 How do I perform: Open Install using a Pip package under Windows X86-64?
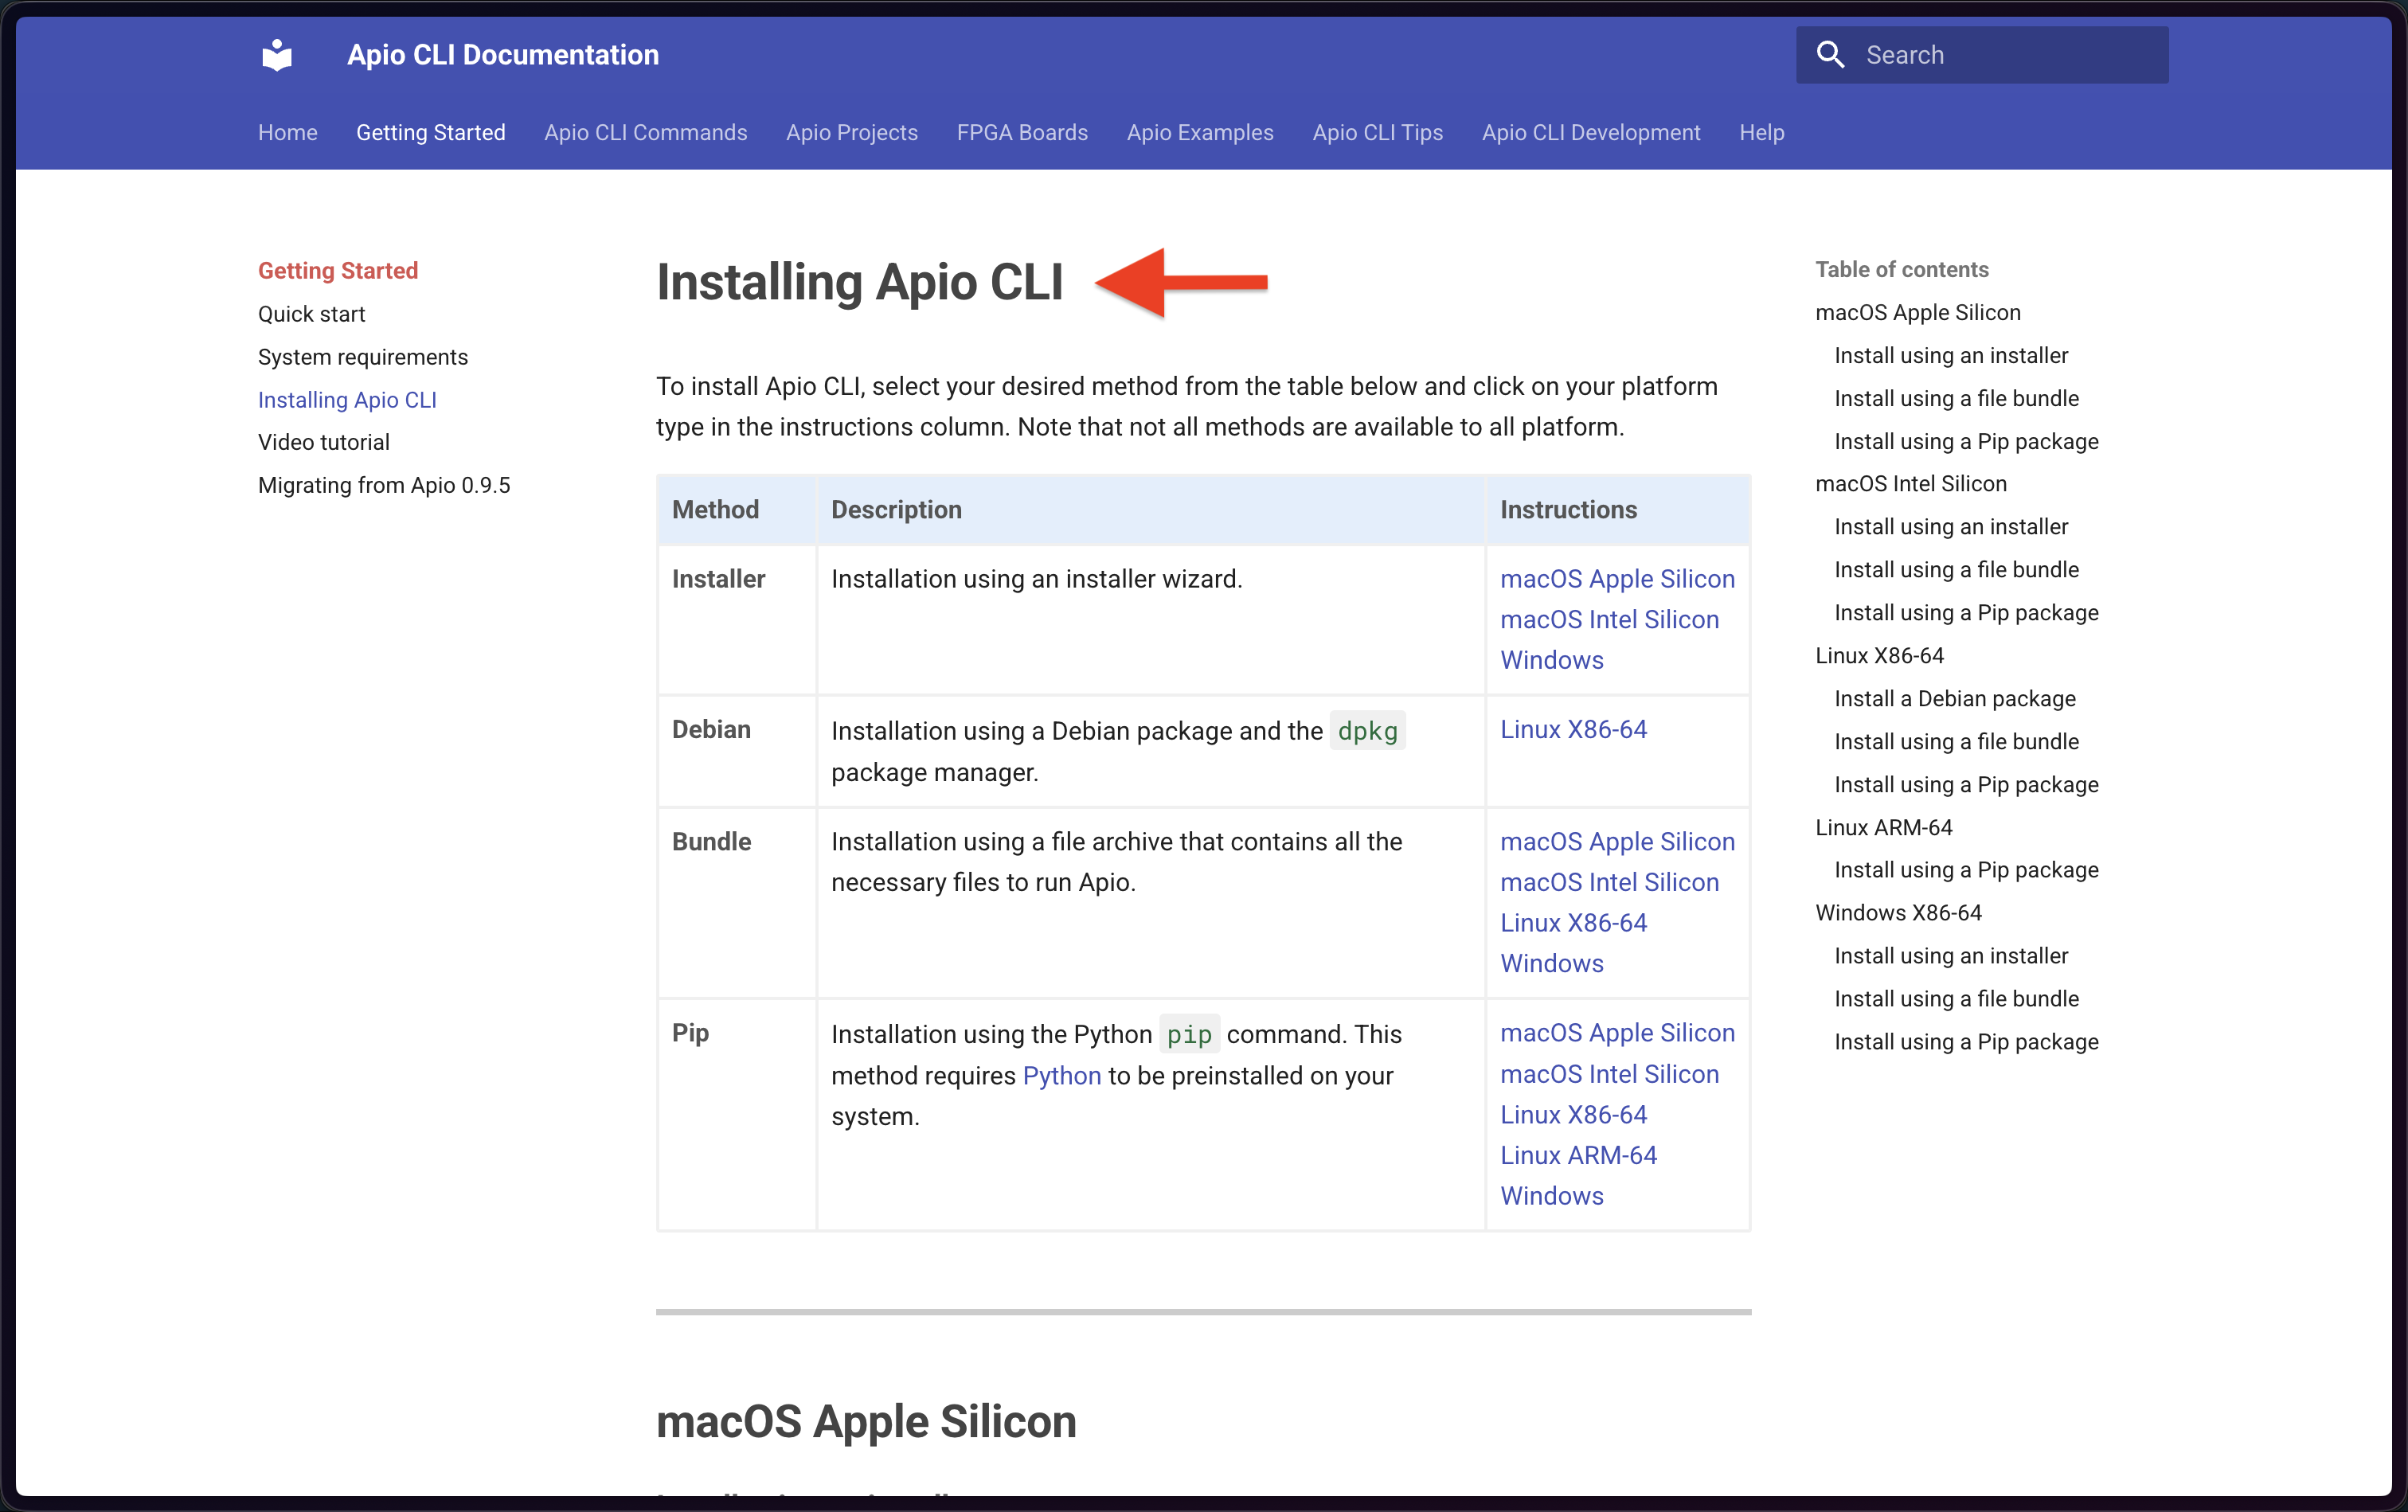pyautogui.click(x=1966, y=1042)
